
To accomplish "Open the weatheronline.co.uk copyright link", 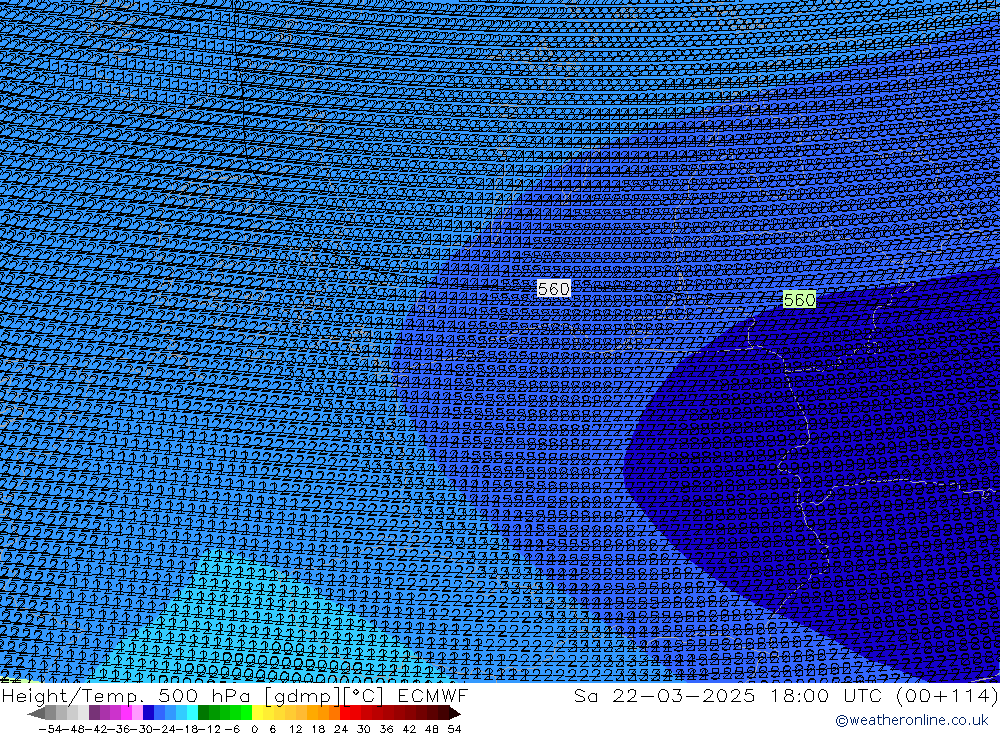I will click(911, 720).
